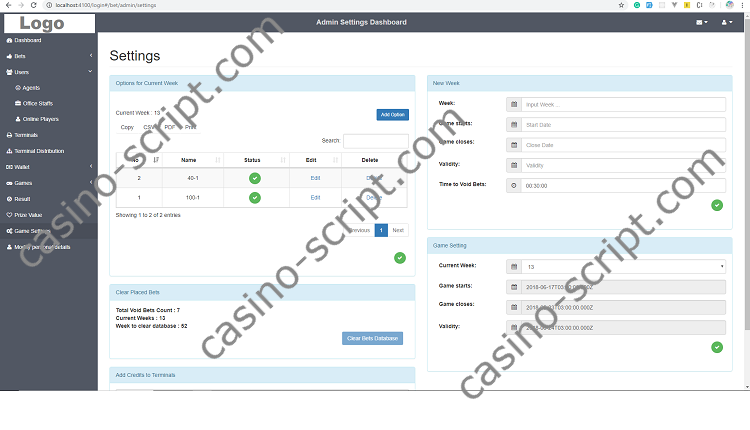Click the Search input field

[375, 141]
